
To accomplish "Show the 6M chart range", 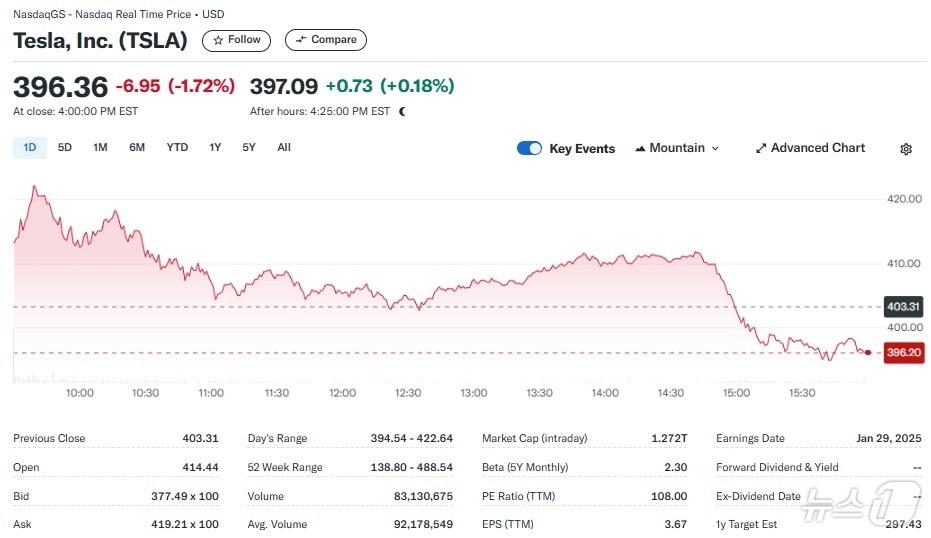I will 137,148.
